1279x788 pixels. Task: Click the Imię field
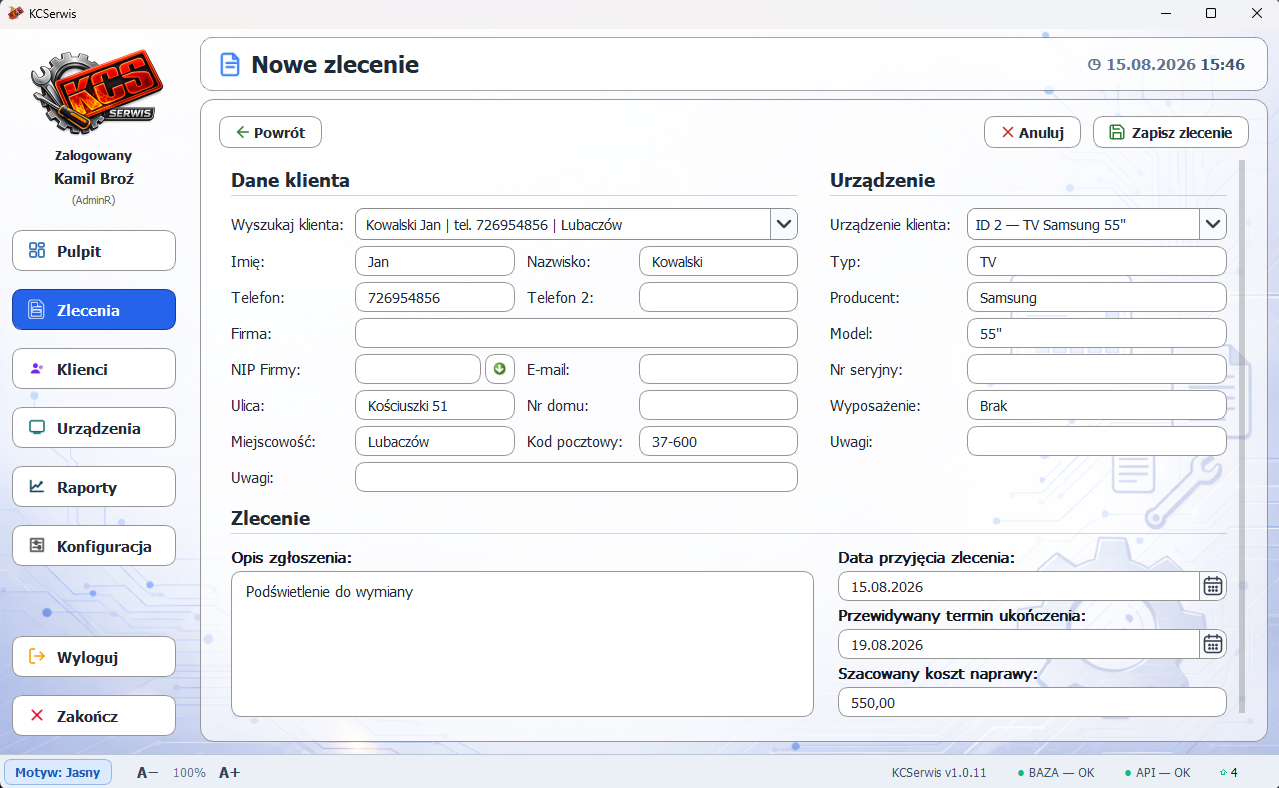pos(434,262)
